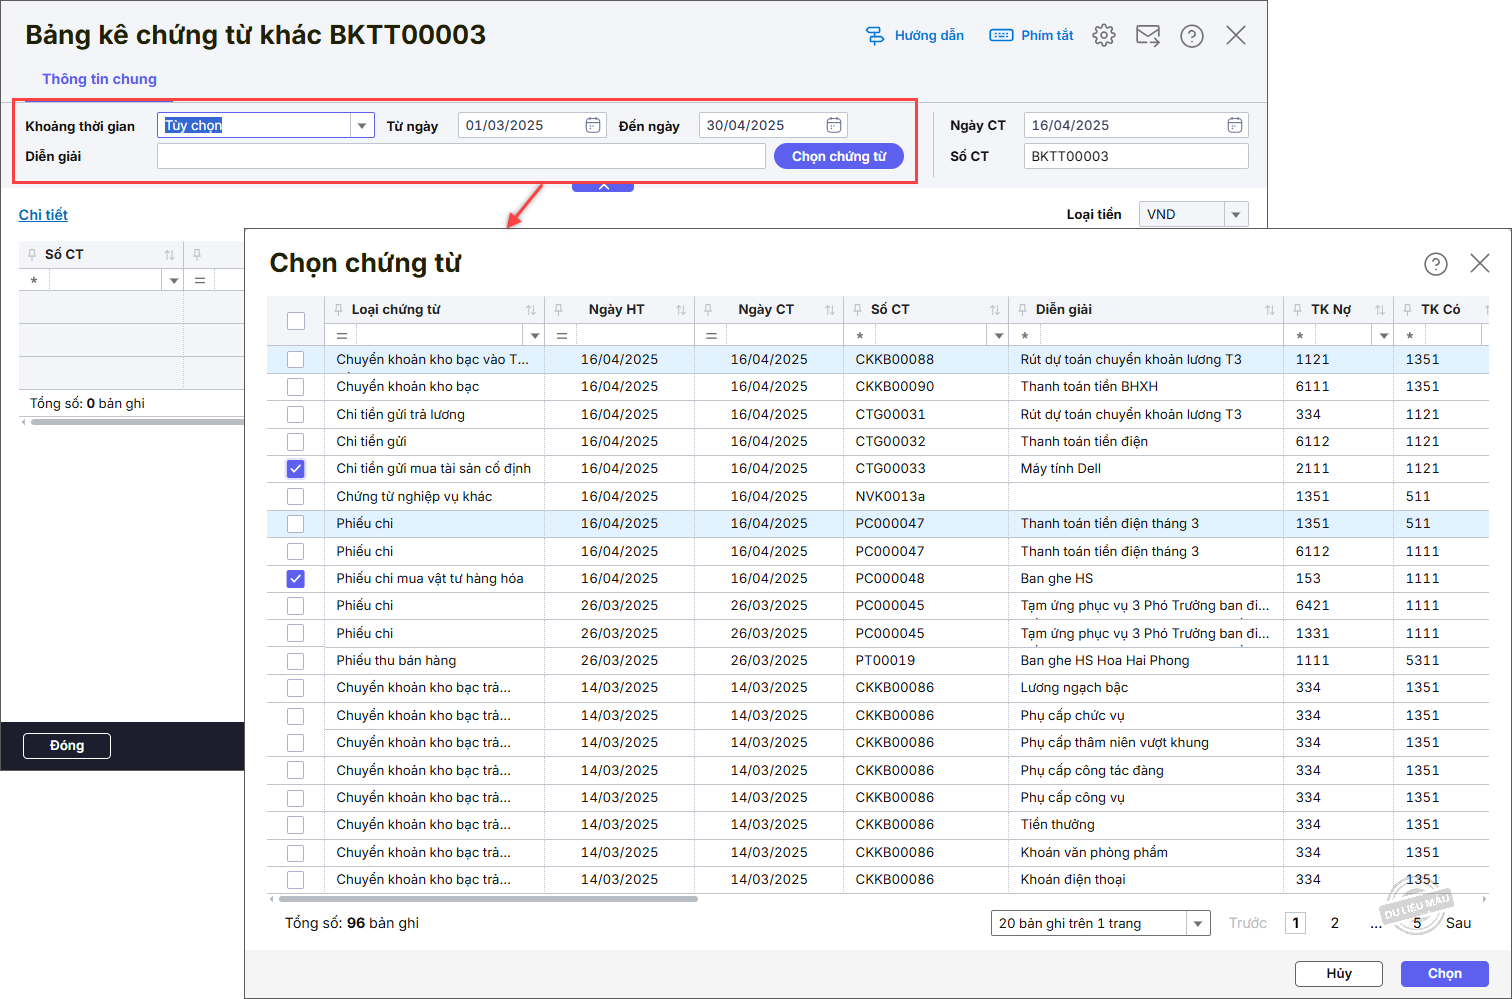Open calendar picker for Từ ngày
Viewport: 1512px width, 999px height.
pos(593,125)
